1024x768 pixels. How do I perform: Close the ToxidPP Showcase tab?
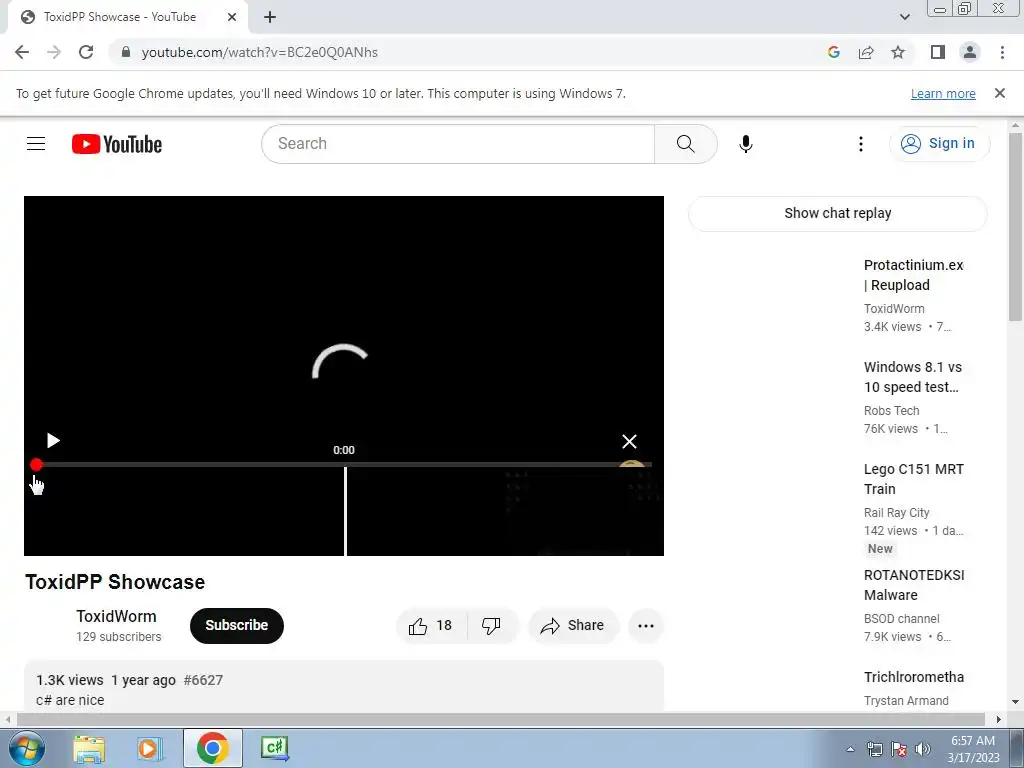(x=232, y=18)
